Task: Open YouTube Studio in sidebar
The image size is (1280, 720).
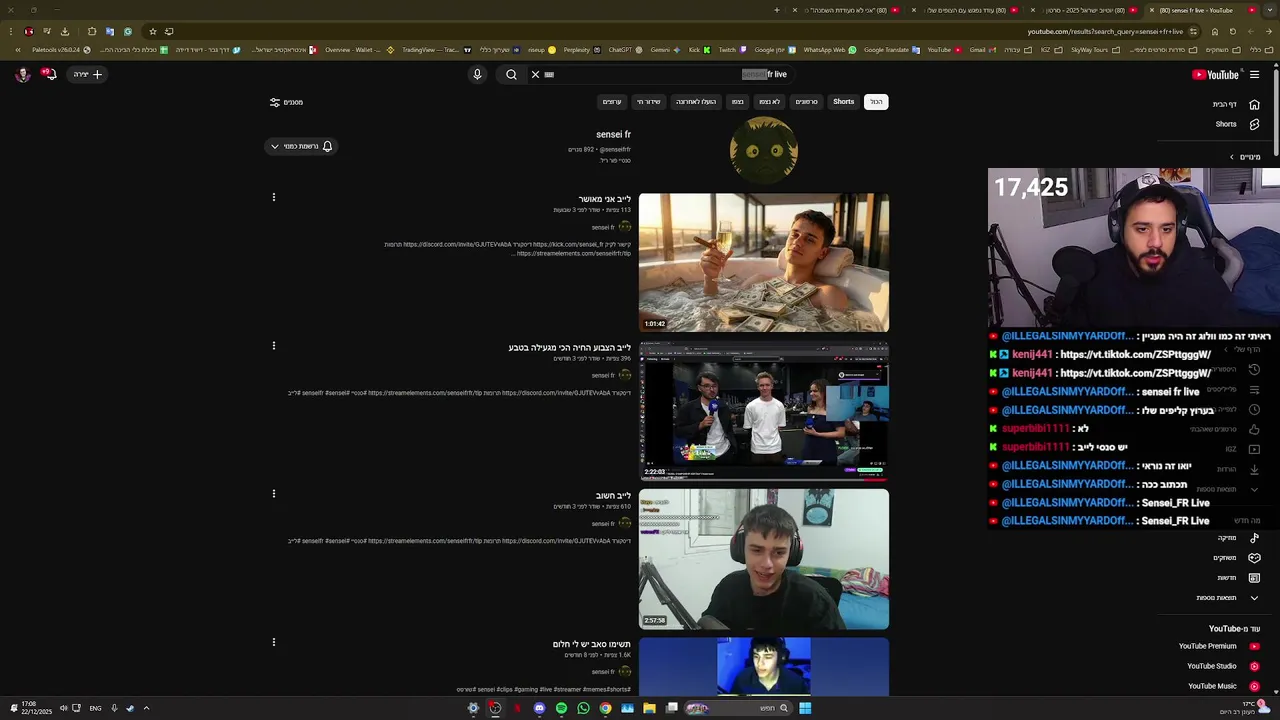Action: click(1222, 666)
